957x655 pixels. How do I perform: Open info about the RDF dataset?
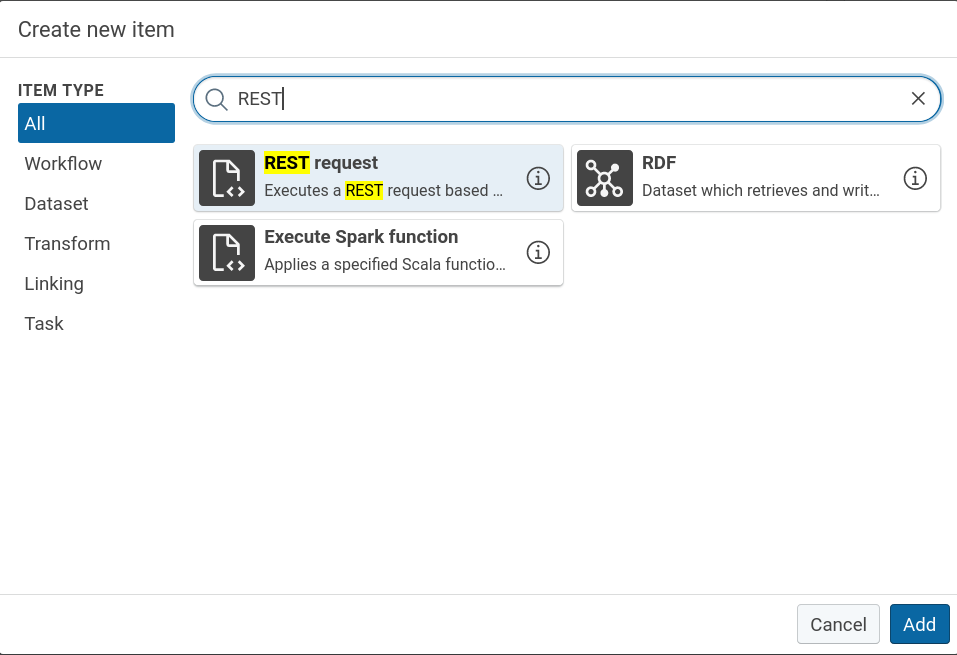pos(915,177)
